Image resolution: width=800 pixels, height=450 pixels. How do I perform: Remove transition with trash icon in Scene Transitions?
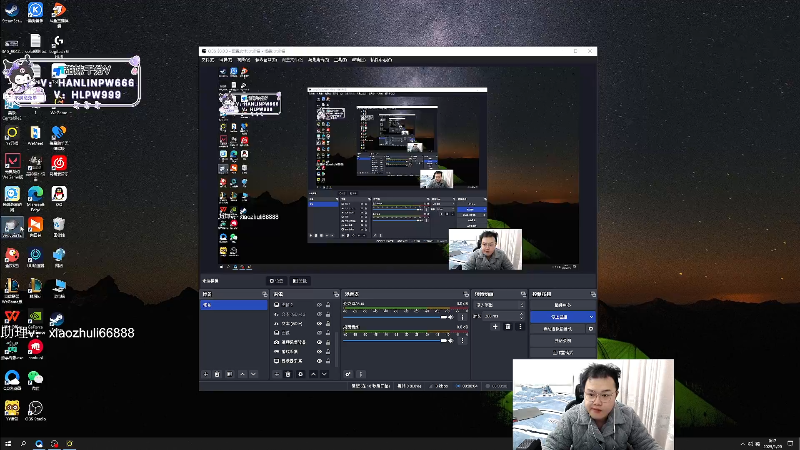[x=508, y=327]
